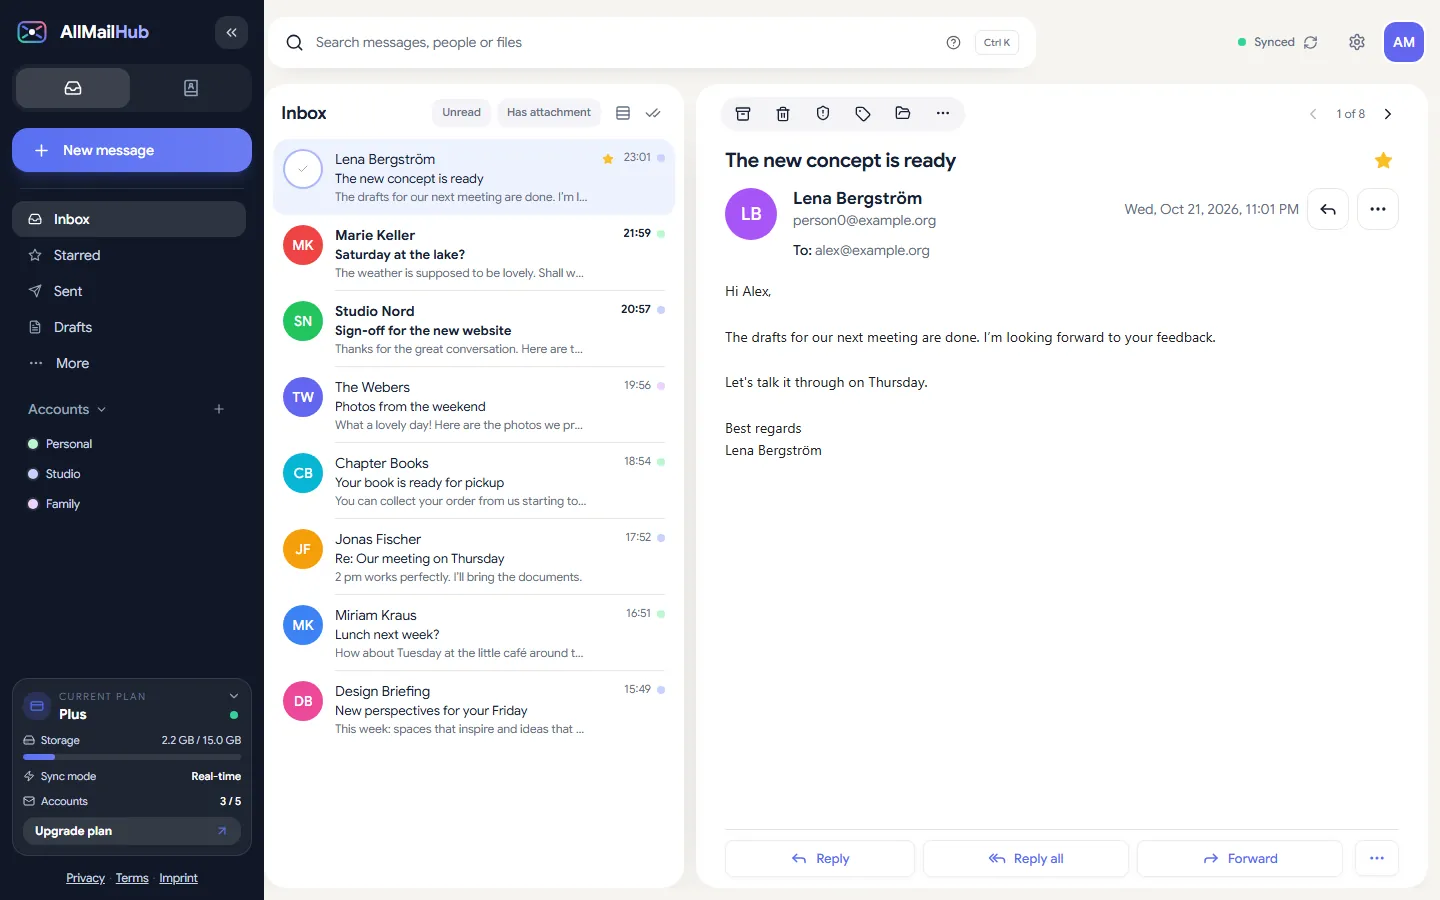This screenshot has width=1440, height=900.
Task: Open more actions in message toolbar
Action: pos(943,114)
